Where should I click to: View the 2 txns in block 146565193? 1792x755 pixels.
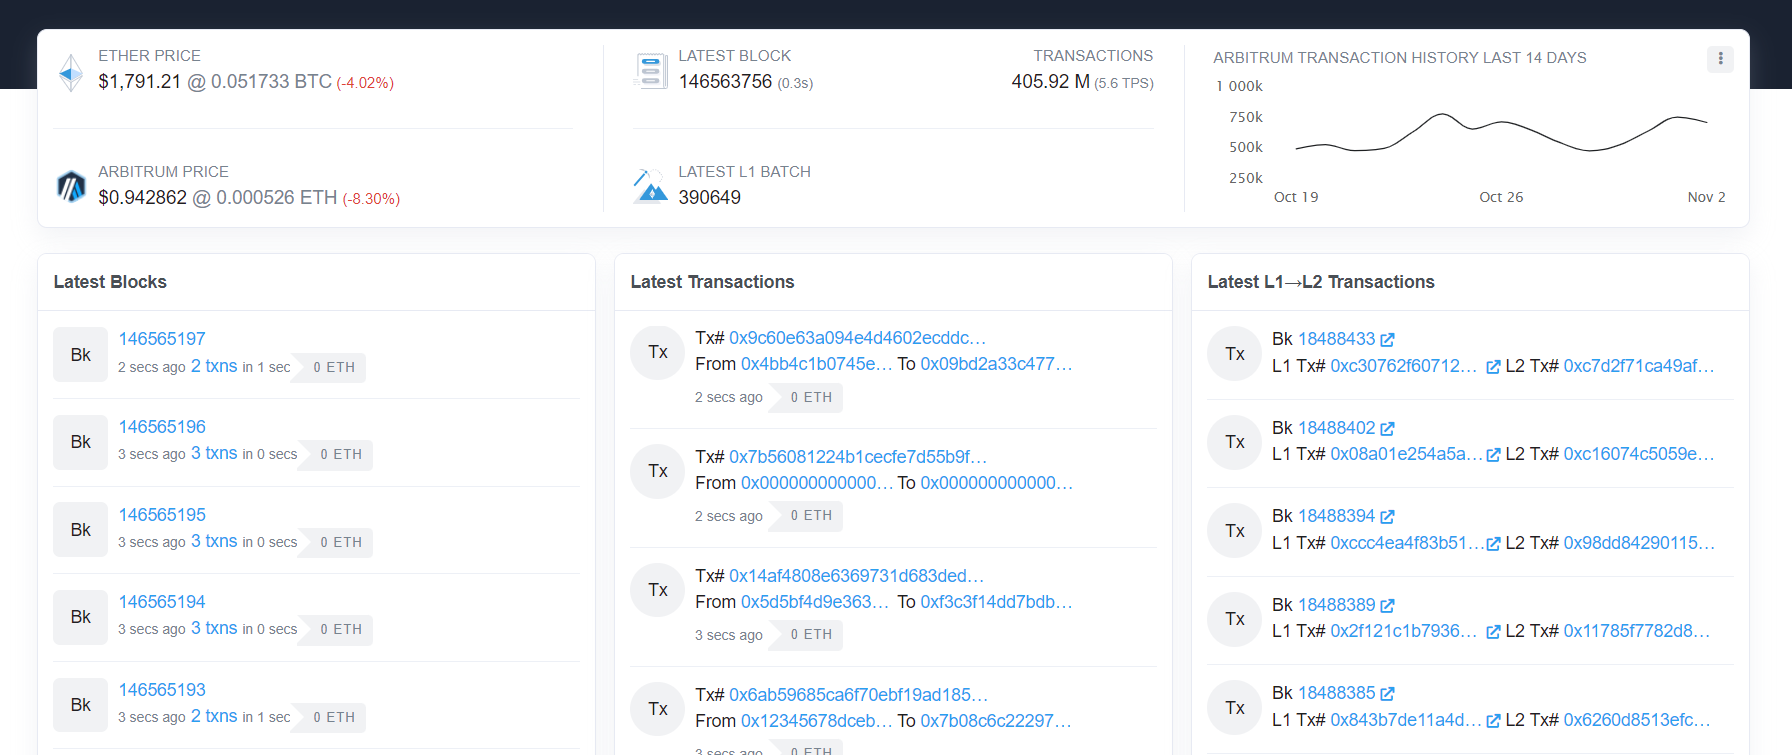(214, 716)
